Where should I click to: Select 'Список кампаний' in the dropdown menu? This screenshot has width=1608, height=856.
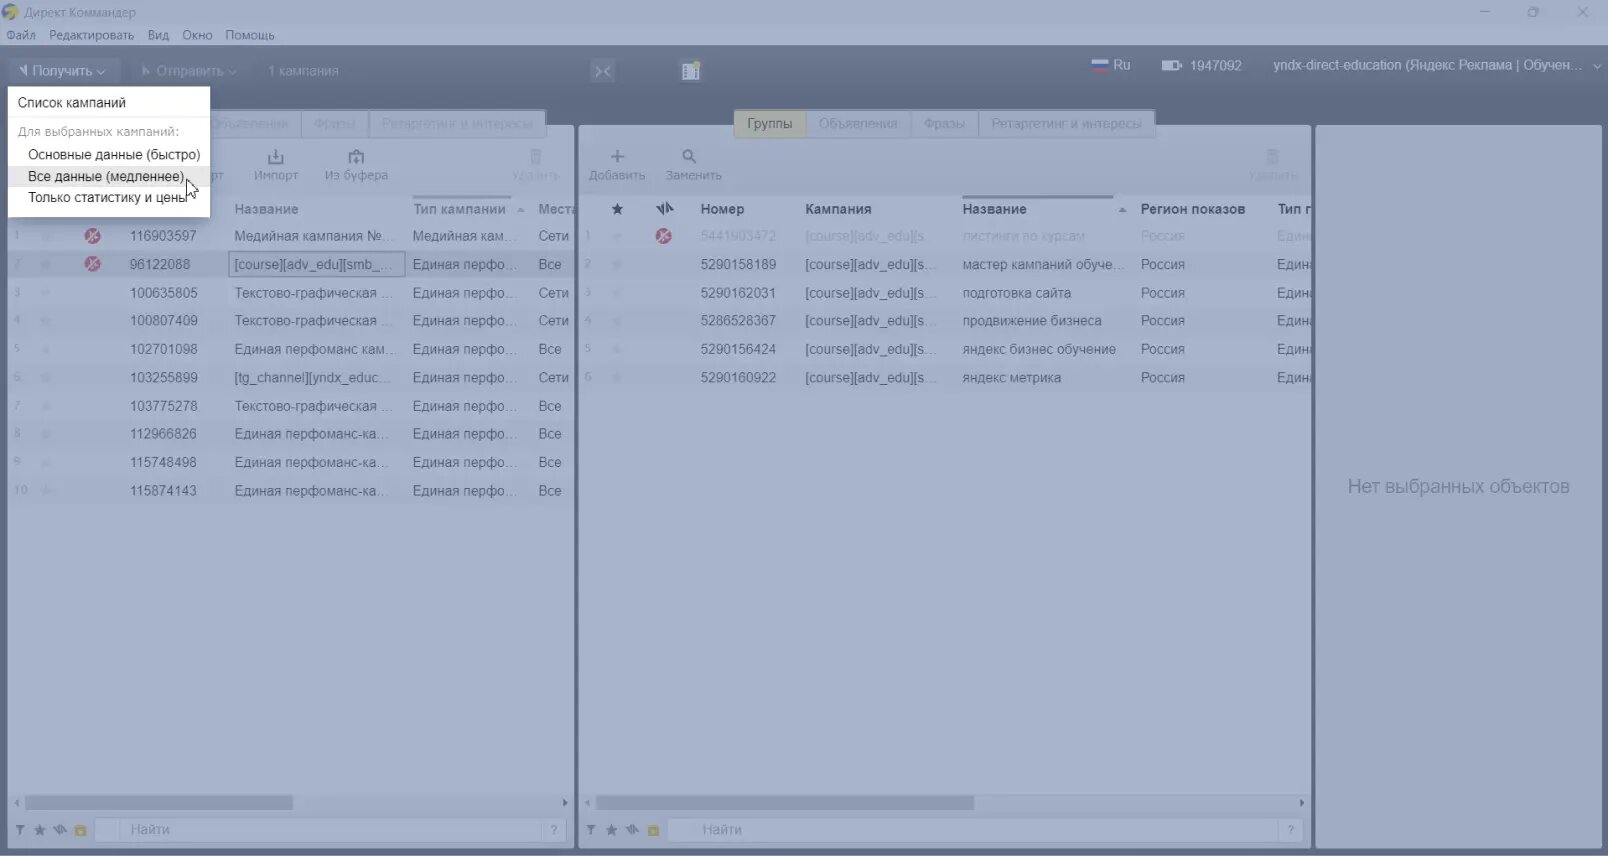[72, 102]
